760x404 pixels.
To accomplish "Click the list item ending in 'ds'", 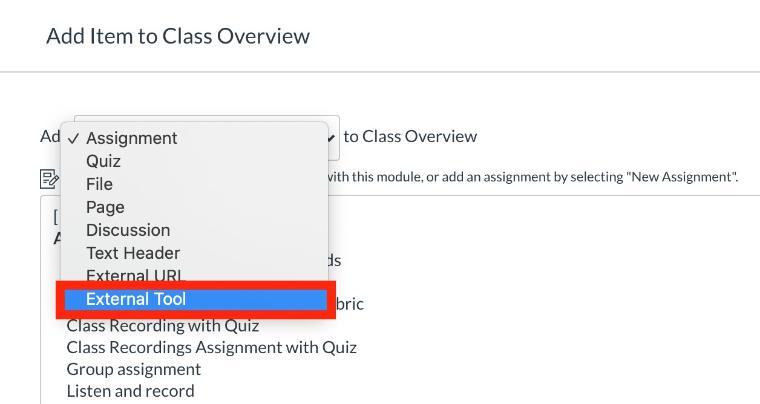I will pyautogui.click(x=333, y=260).
